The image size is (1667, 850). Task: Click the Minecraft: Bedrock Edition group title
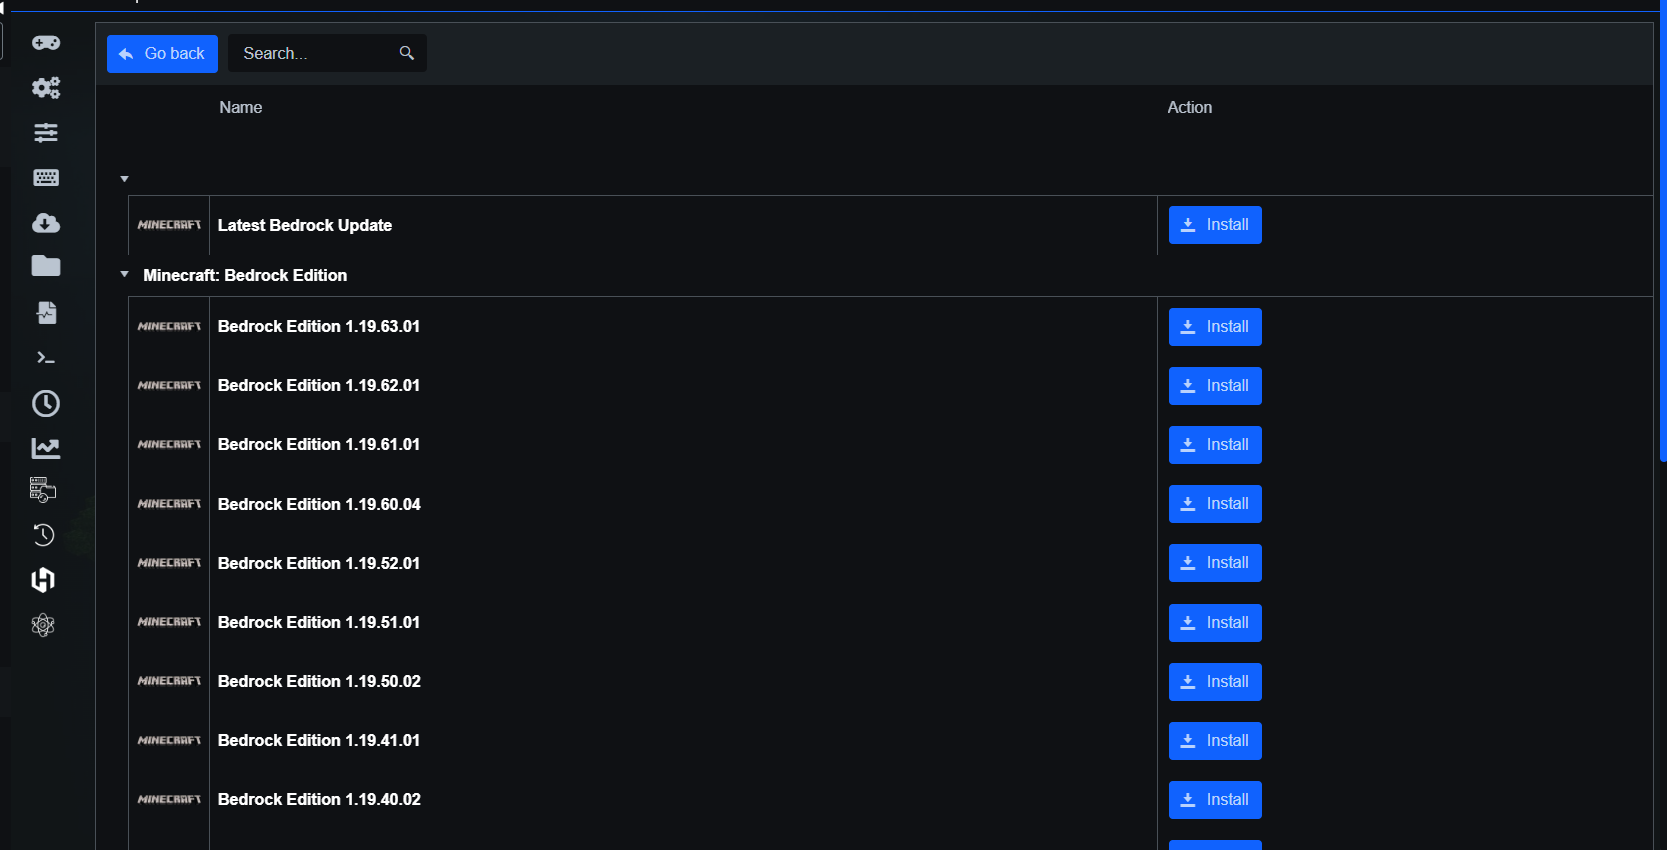click(x=245, y=275)
